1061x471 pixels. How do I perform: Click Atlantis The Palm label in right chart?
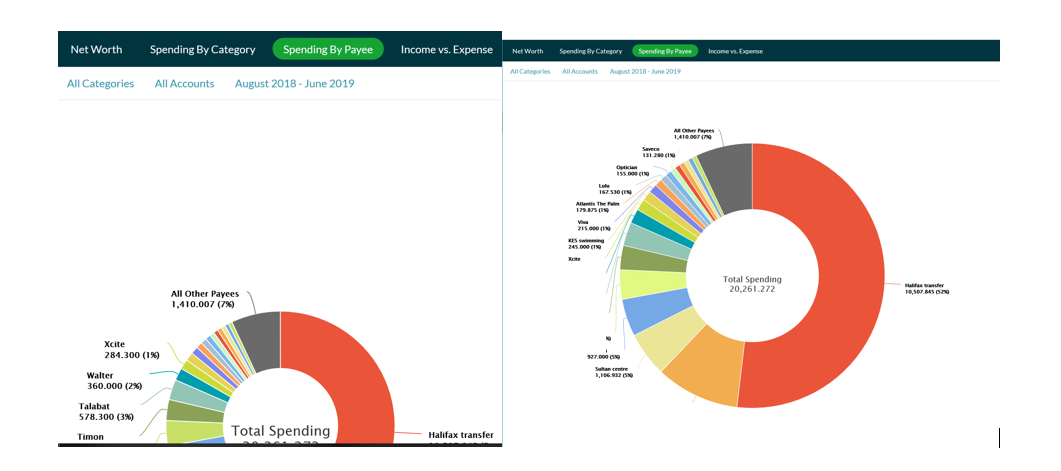point(595,206)
